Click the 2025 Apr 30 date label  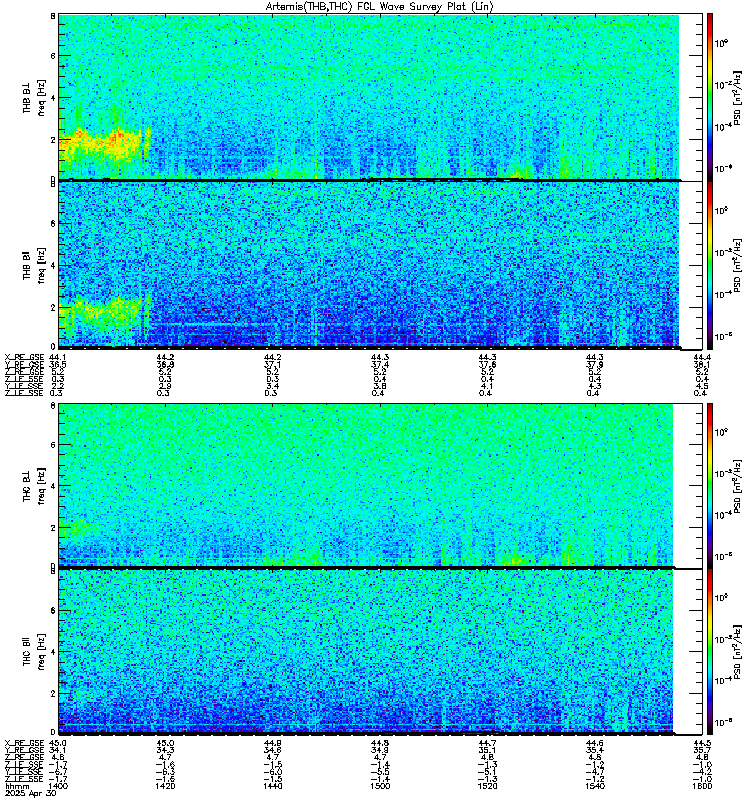click(30, 793)
